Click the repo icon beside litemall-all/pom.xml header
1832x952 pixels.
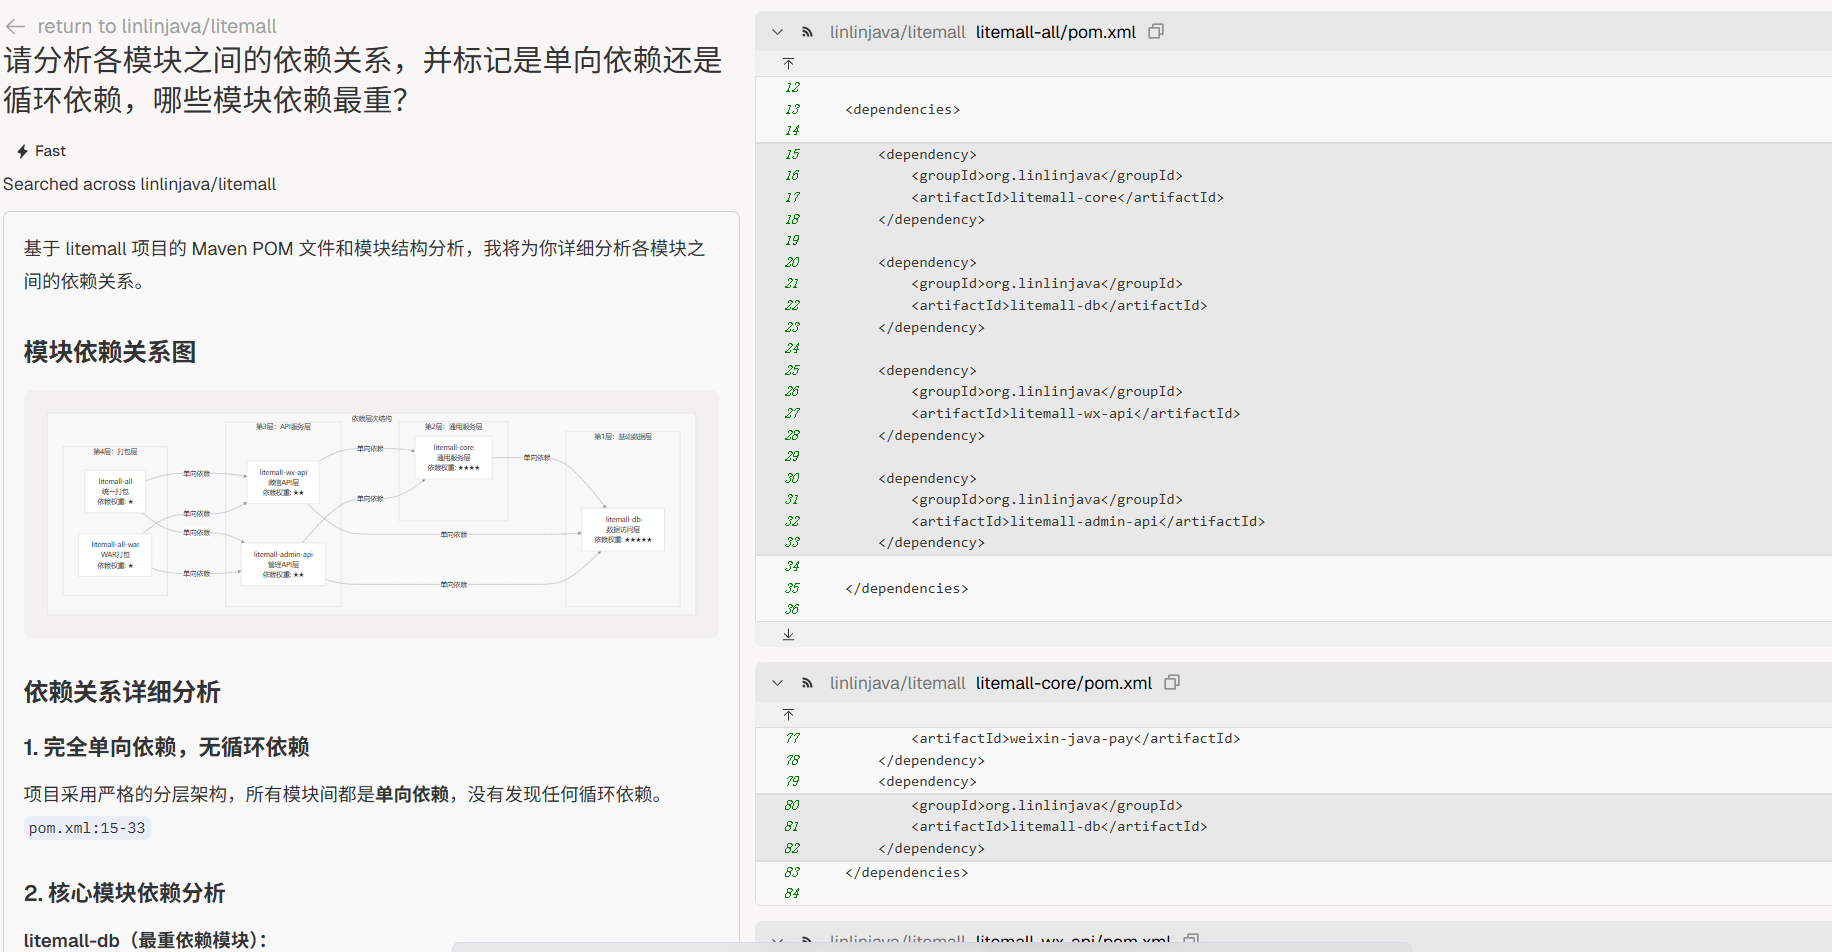click(807, 32)
